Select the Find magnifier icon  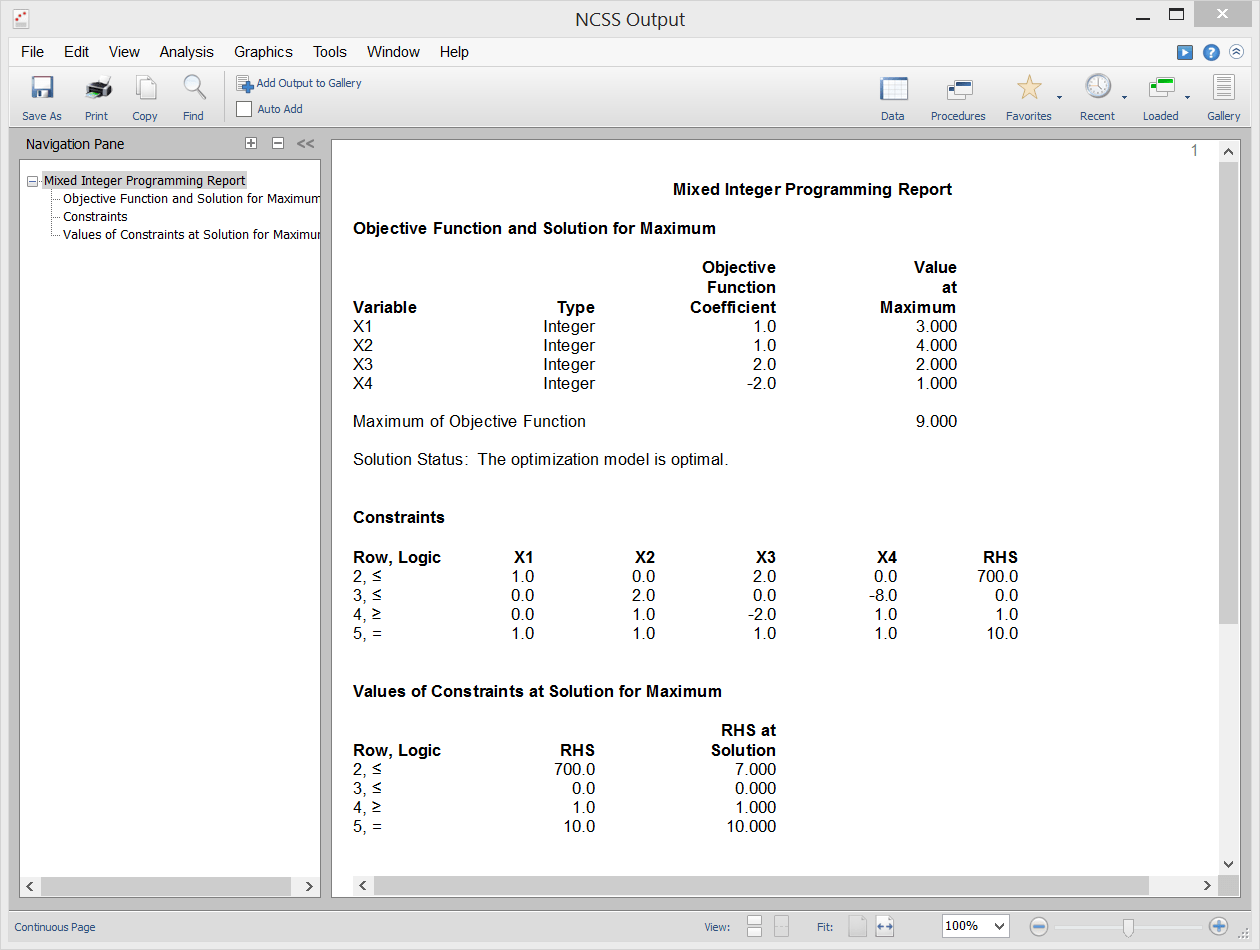(193, 95)
